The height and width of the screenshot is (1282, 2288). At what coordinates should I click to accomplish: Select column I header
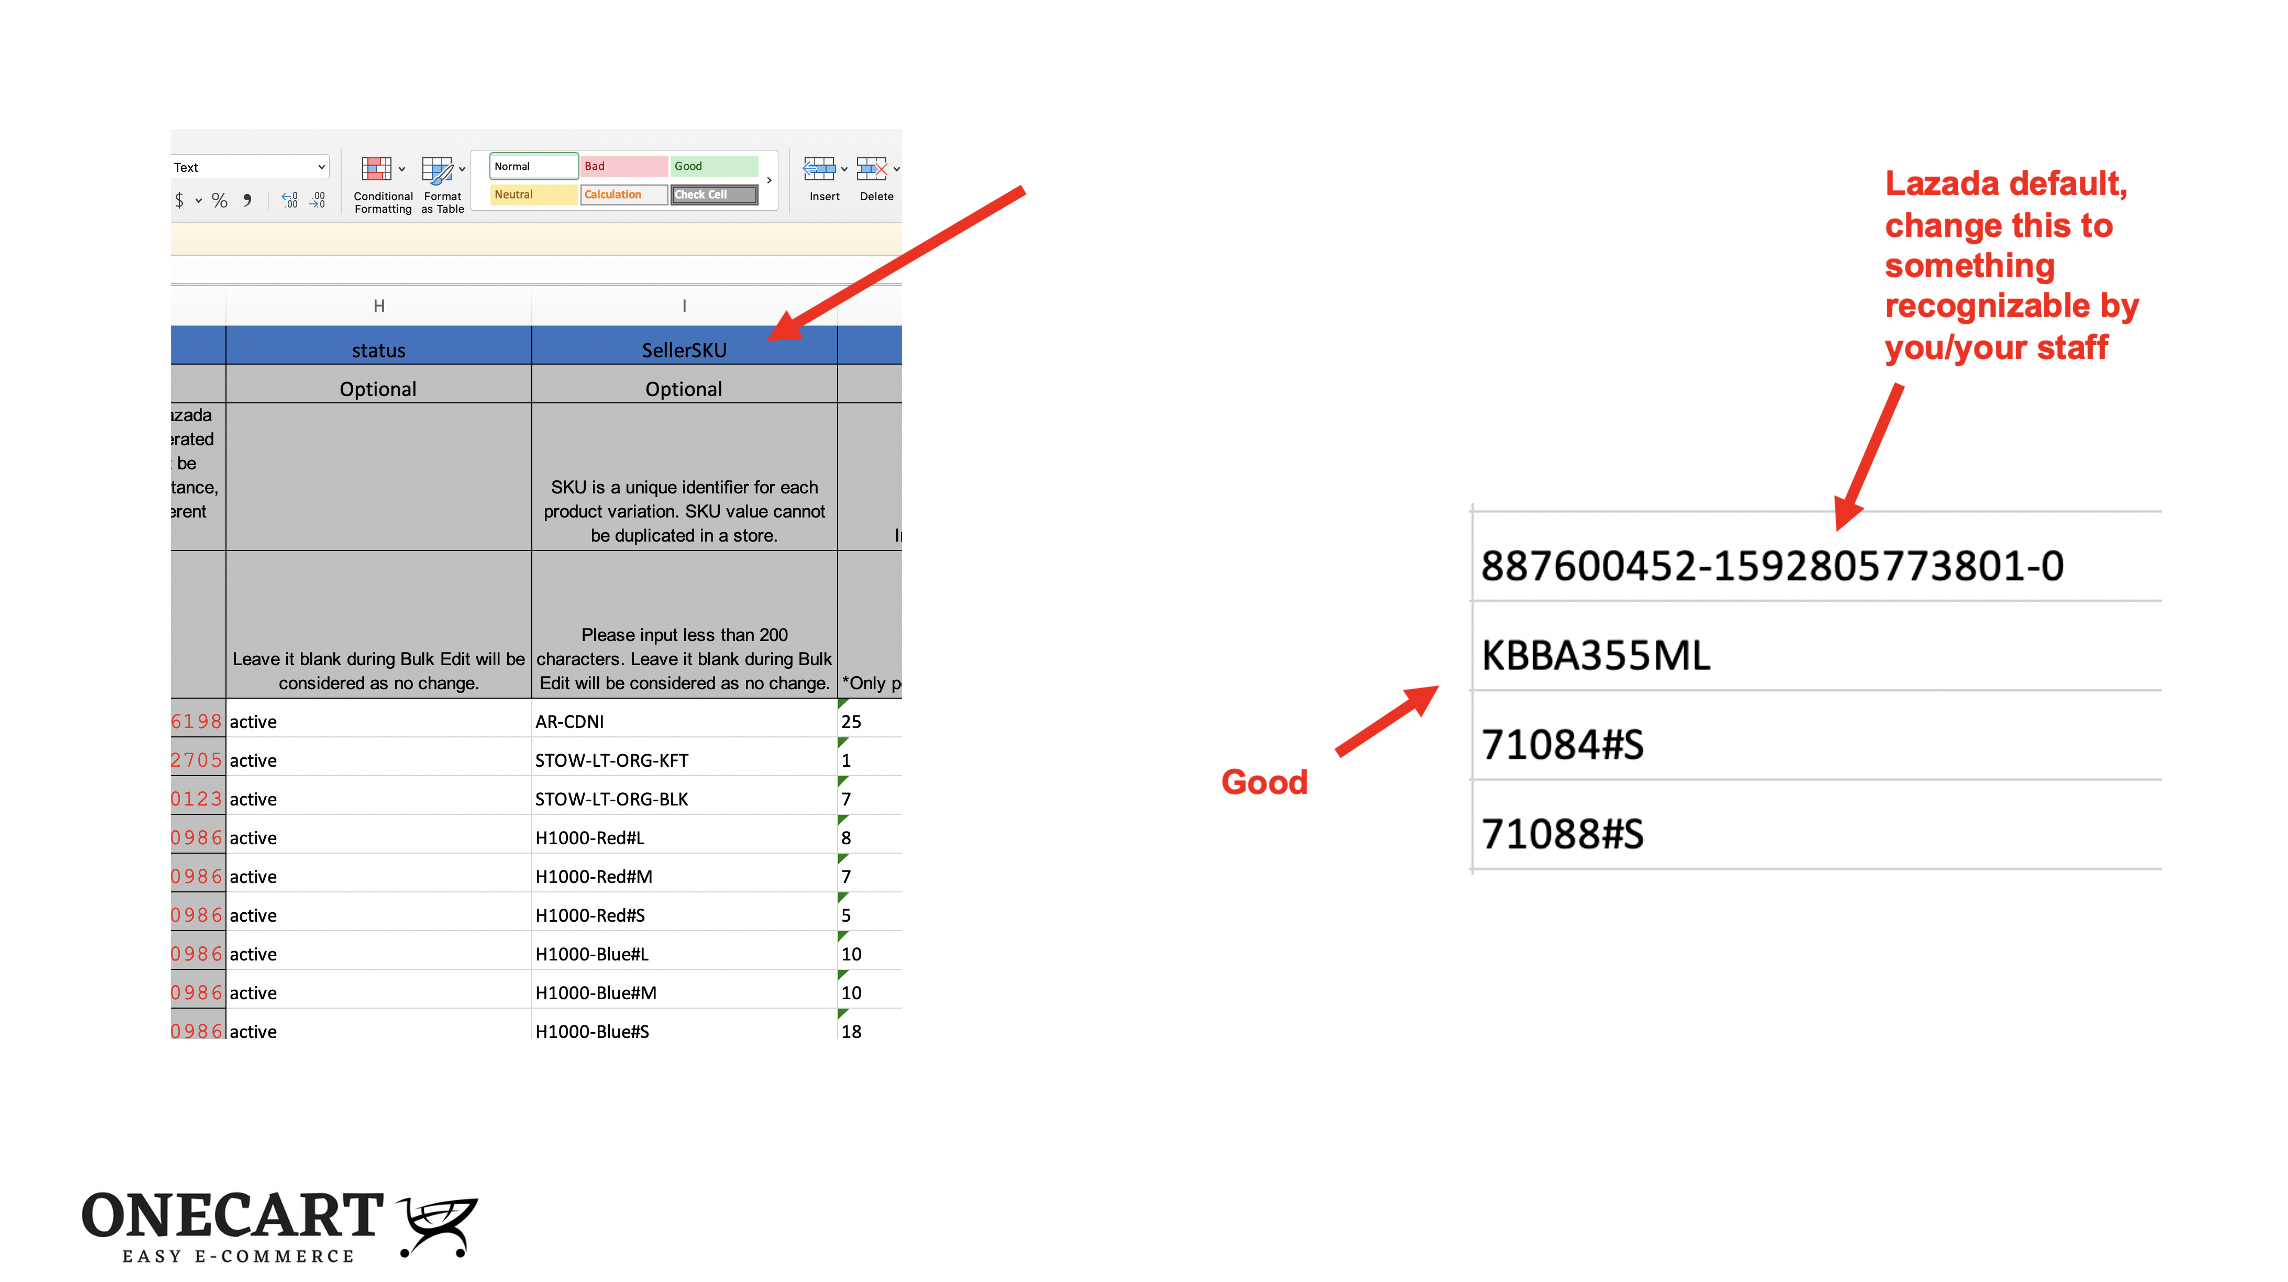(x=684, y=306)
